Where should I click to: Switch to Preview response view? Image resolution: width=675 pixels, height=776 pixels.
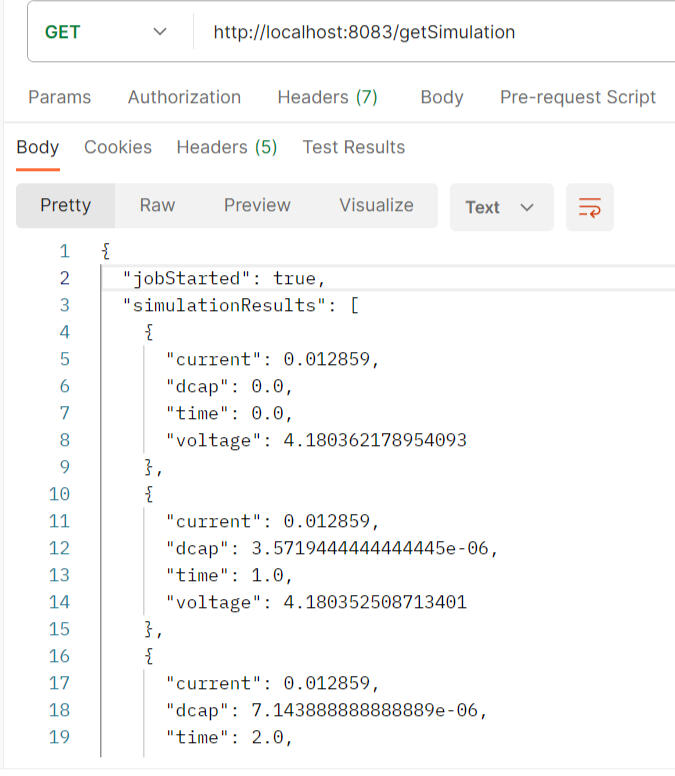pyautogui.click(x=257, y=205)
